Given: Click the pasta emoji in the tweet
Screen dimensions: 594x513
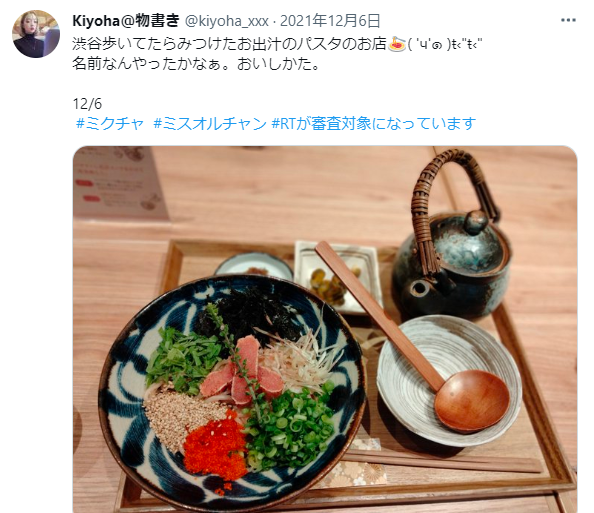Looking at the screenshot, I should tap(397, 44).
